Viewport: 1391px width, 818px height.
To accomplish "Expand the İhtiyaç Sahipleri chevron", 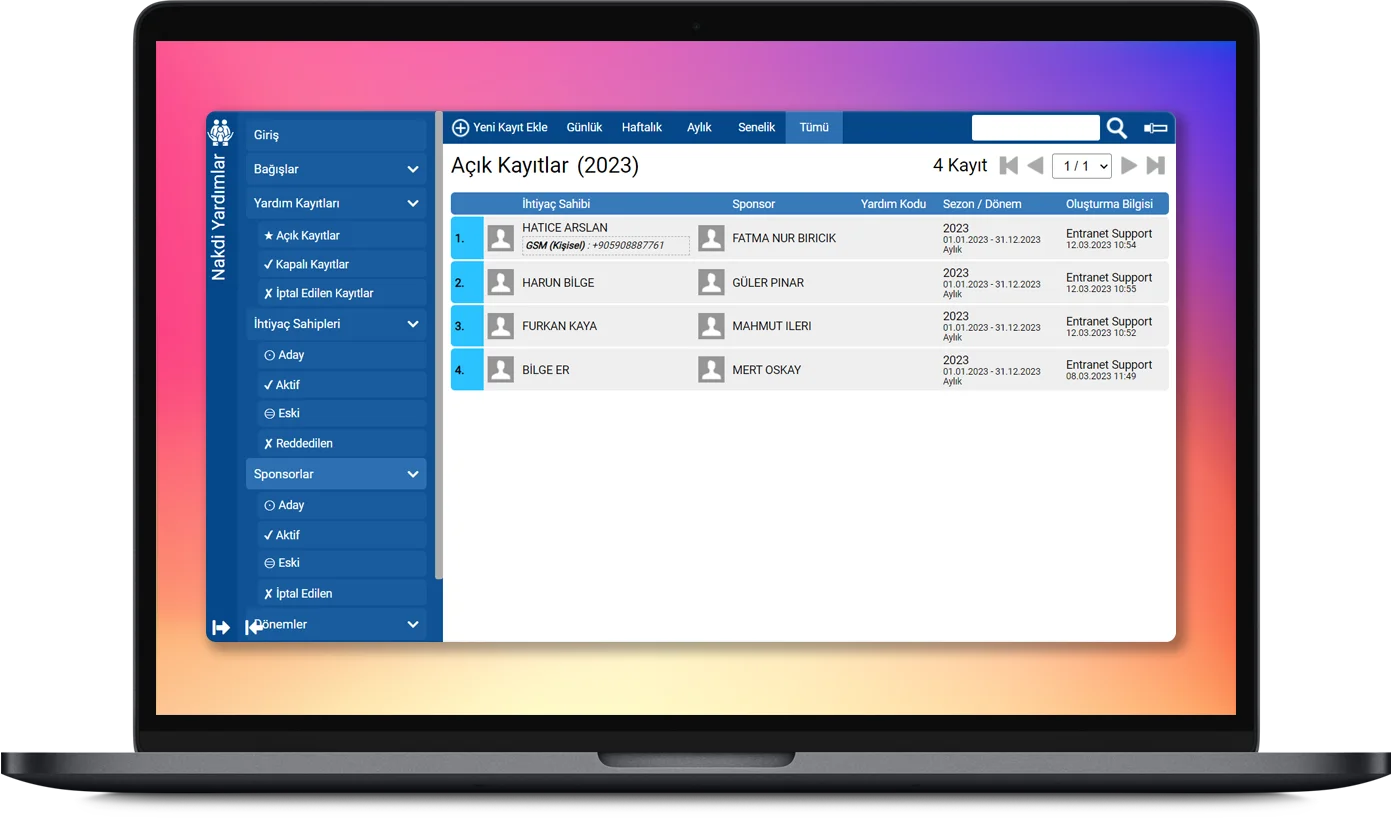I will pyautogui.click(x=412, y=324).
